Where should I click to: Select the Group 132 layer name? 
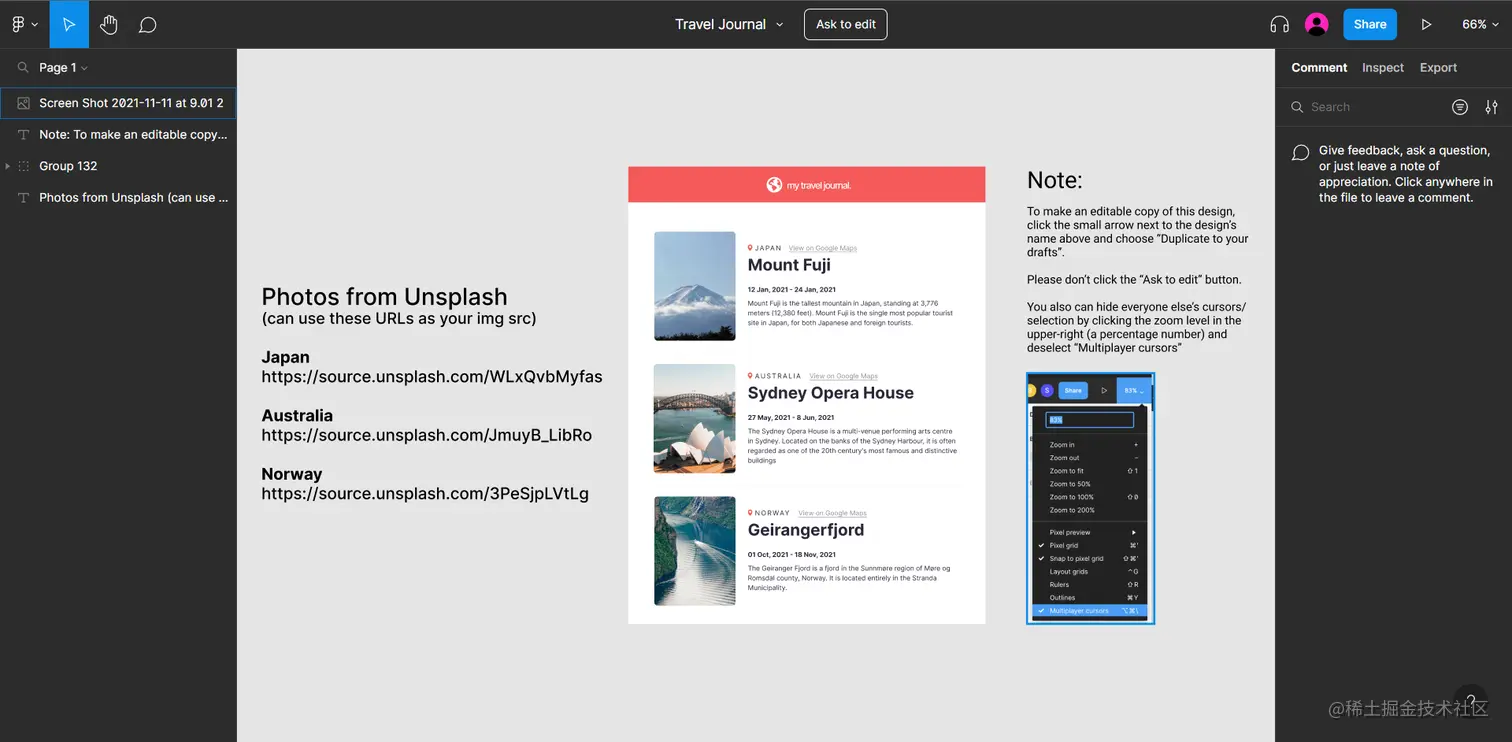(x=68, y=166)
